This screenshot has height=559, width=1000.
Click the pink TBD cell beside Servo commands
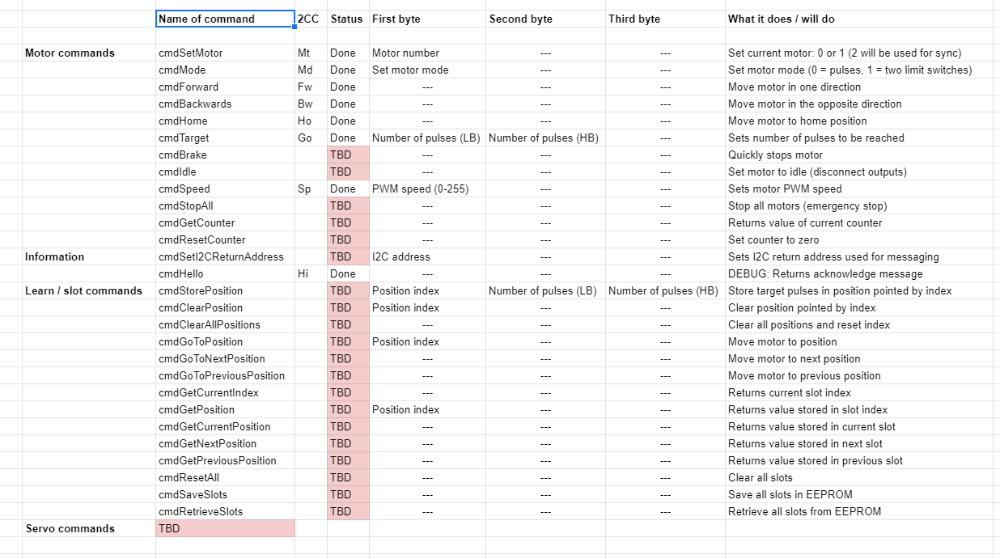click(x=225, y=528)
